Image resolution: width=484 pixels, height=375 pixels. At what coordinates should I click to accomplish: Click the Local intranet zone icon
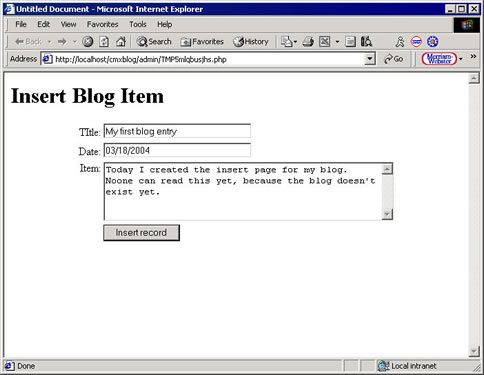(383, 366)
